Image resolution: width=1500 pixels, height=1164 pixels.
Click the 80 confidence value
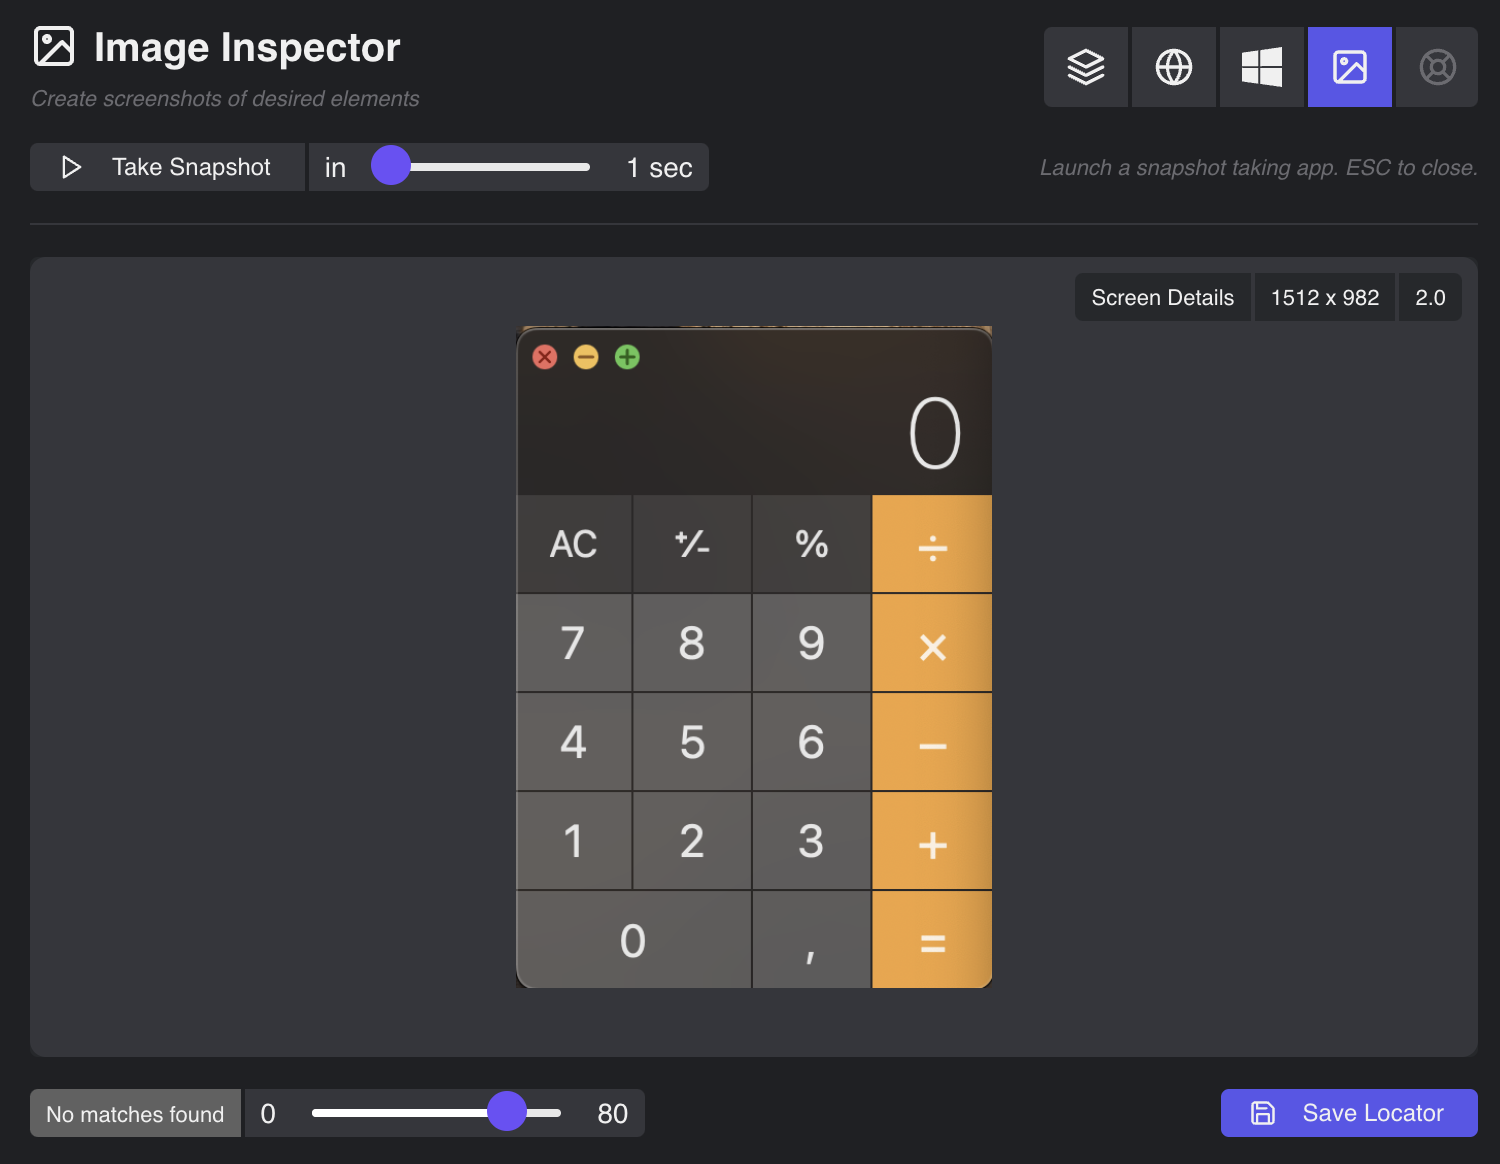(x=612, y=1113)
